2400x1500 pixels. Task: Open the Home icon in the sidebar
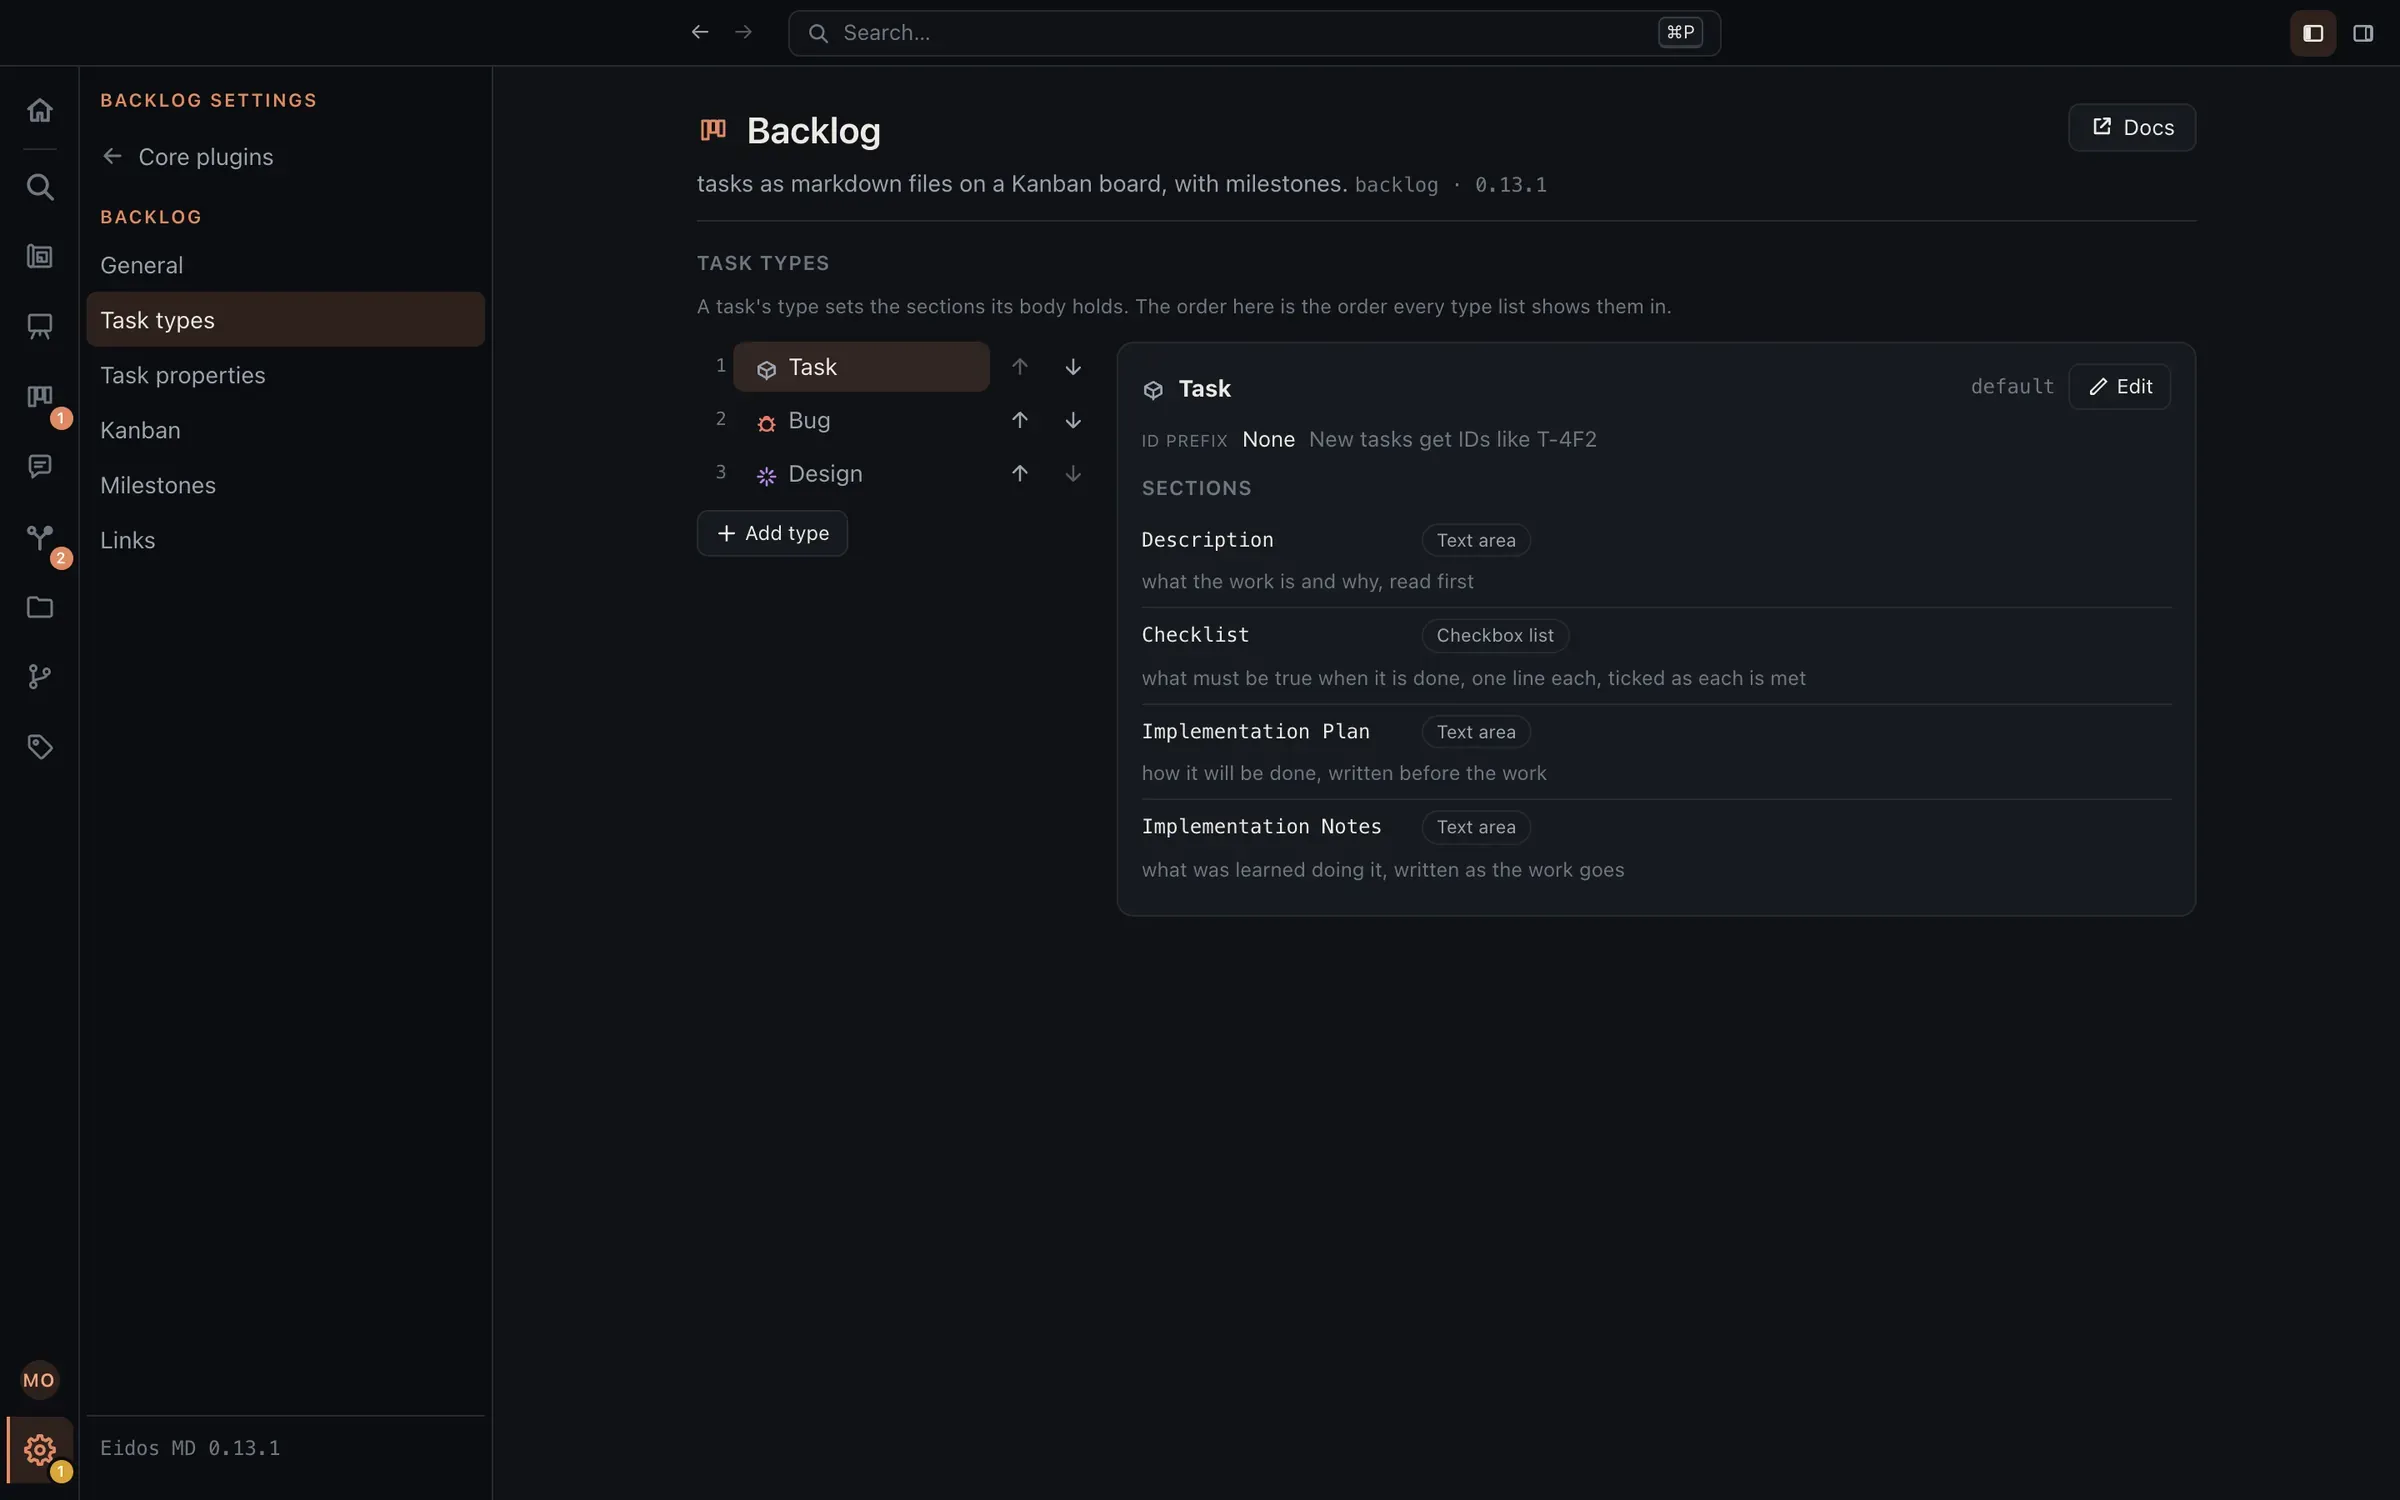(40, 110)
